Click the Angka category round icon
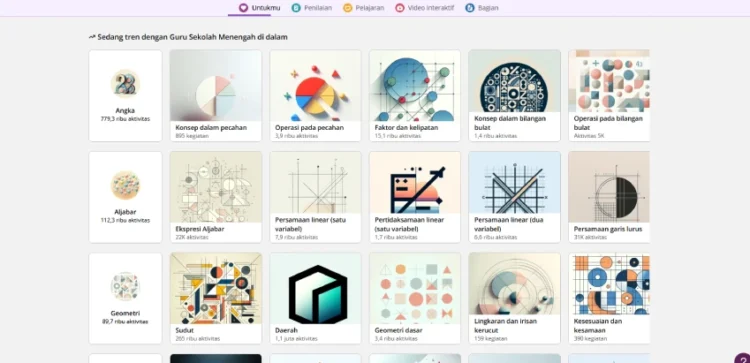The width and height of the screenshot is (750, 363). pos(125,84)
